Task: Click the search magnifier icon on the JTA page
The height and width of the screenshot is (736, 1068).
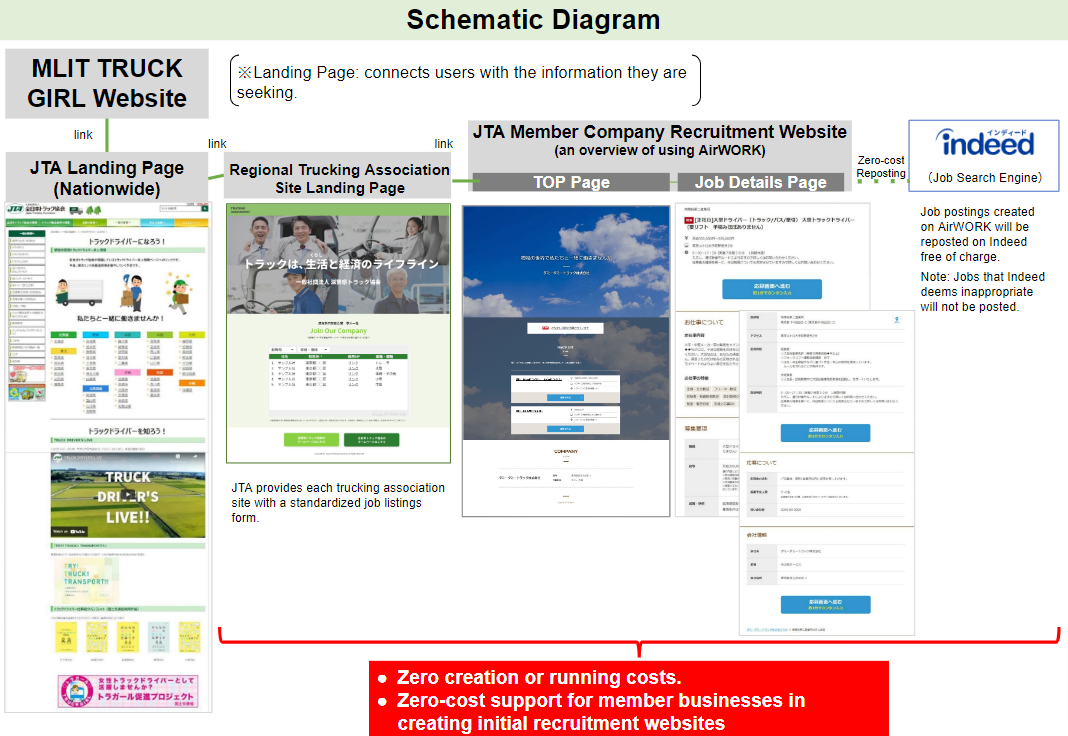Action: point(205,210)
